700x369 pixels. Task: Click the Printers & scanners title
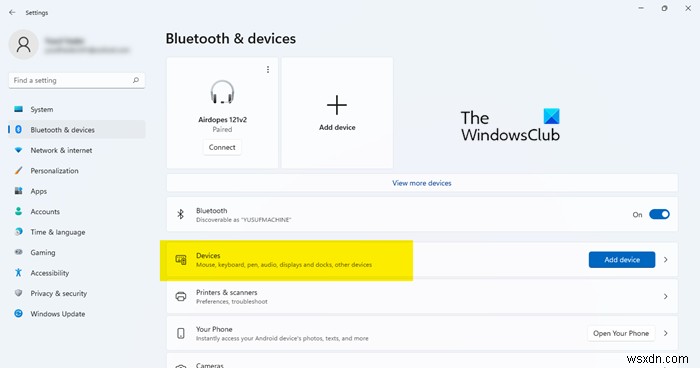click(227, 292)
